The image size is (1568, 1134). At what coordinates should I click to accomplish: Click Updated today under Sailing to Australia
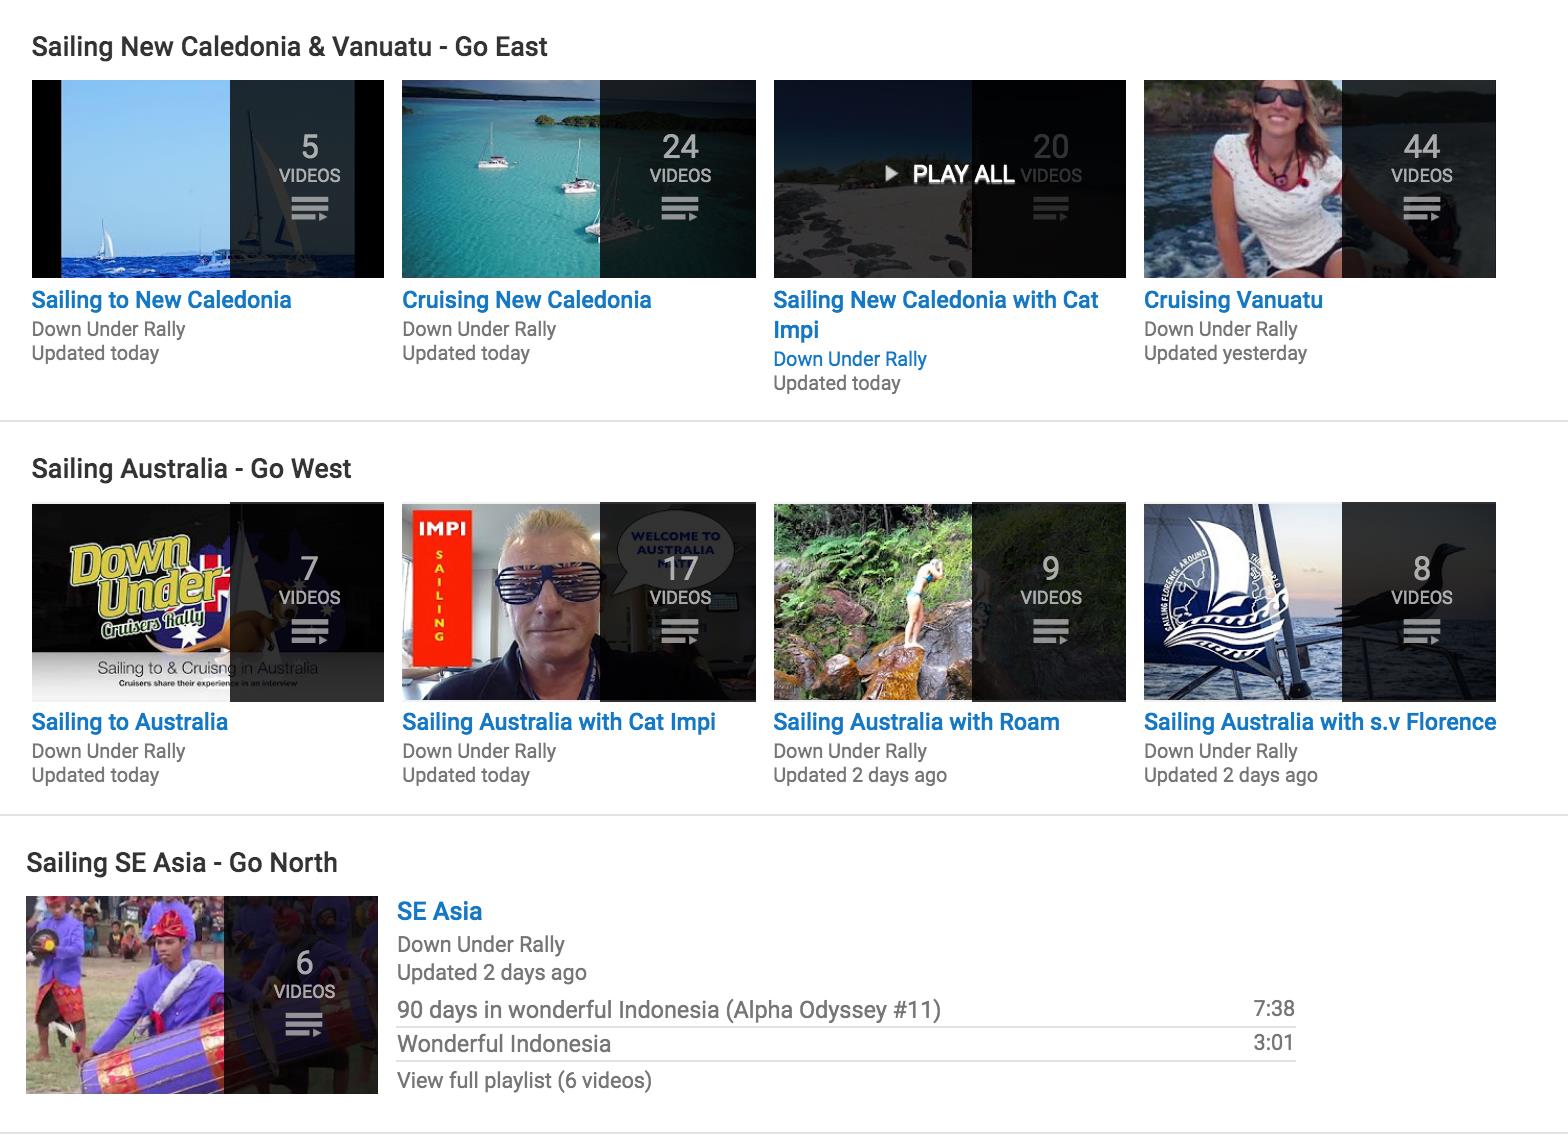(95, 775)
